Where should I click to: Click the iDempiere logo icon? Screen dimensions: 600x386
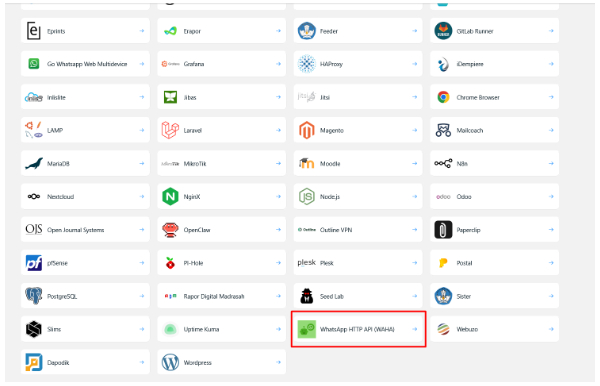coord(443,64)
